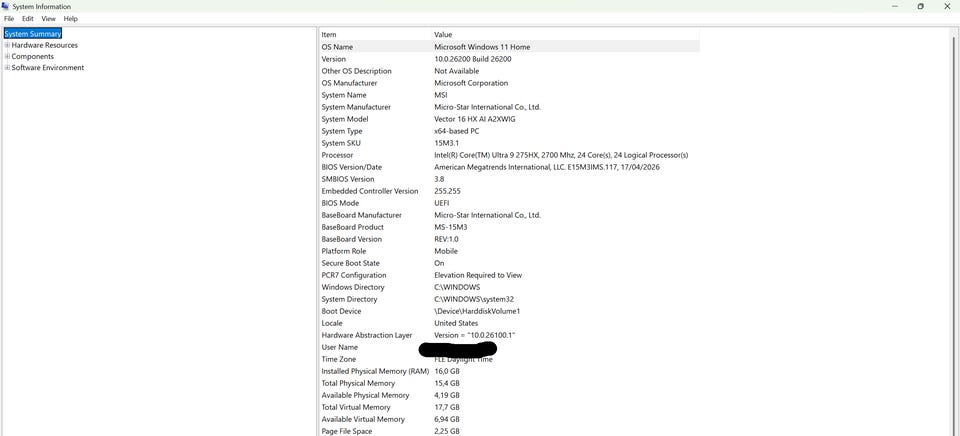
Task: Click the System Manufacturer label
Action: point(356,107)
